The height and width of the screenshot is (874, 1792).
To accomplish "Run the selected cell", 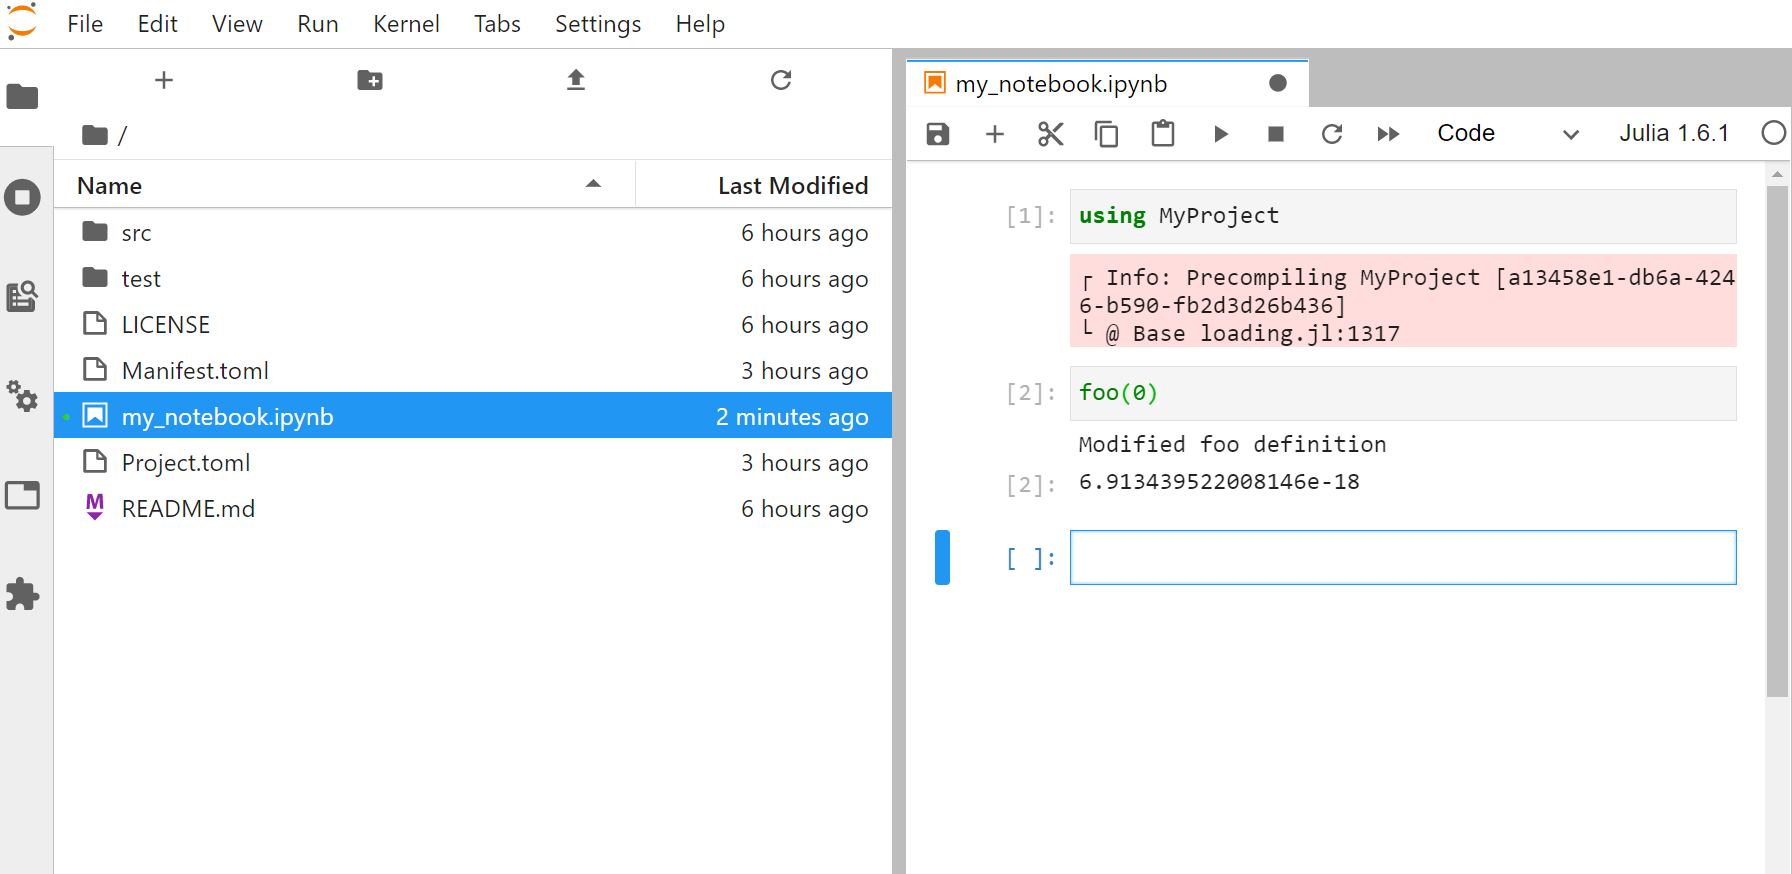I will point(1220,134).
